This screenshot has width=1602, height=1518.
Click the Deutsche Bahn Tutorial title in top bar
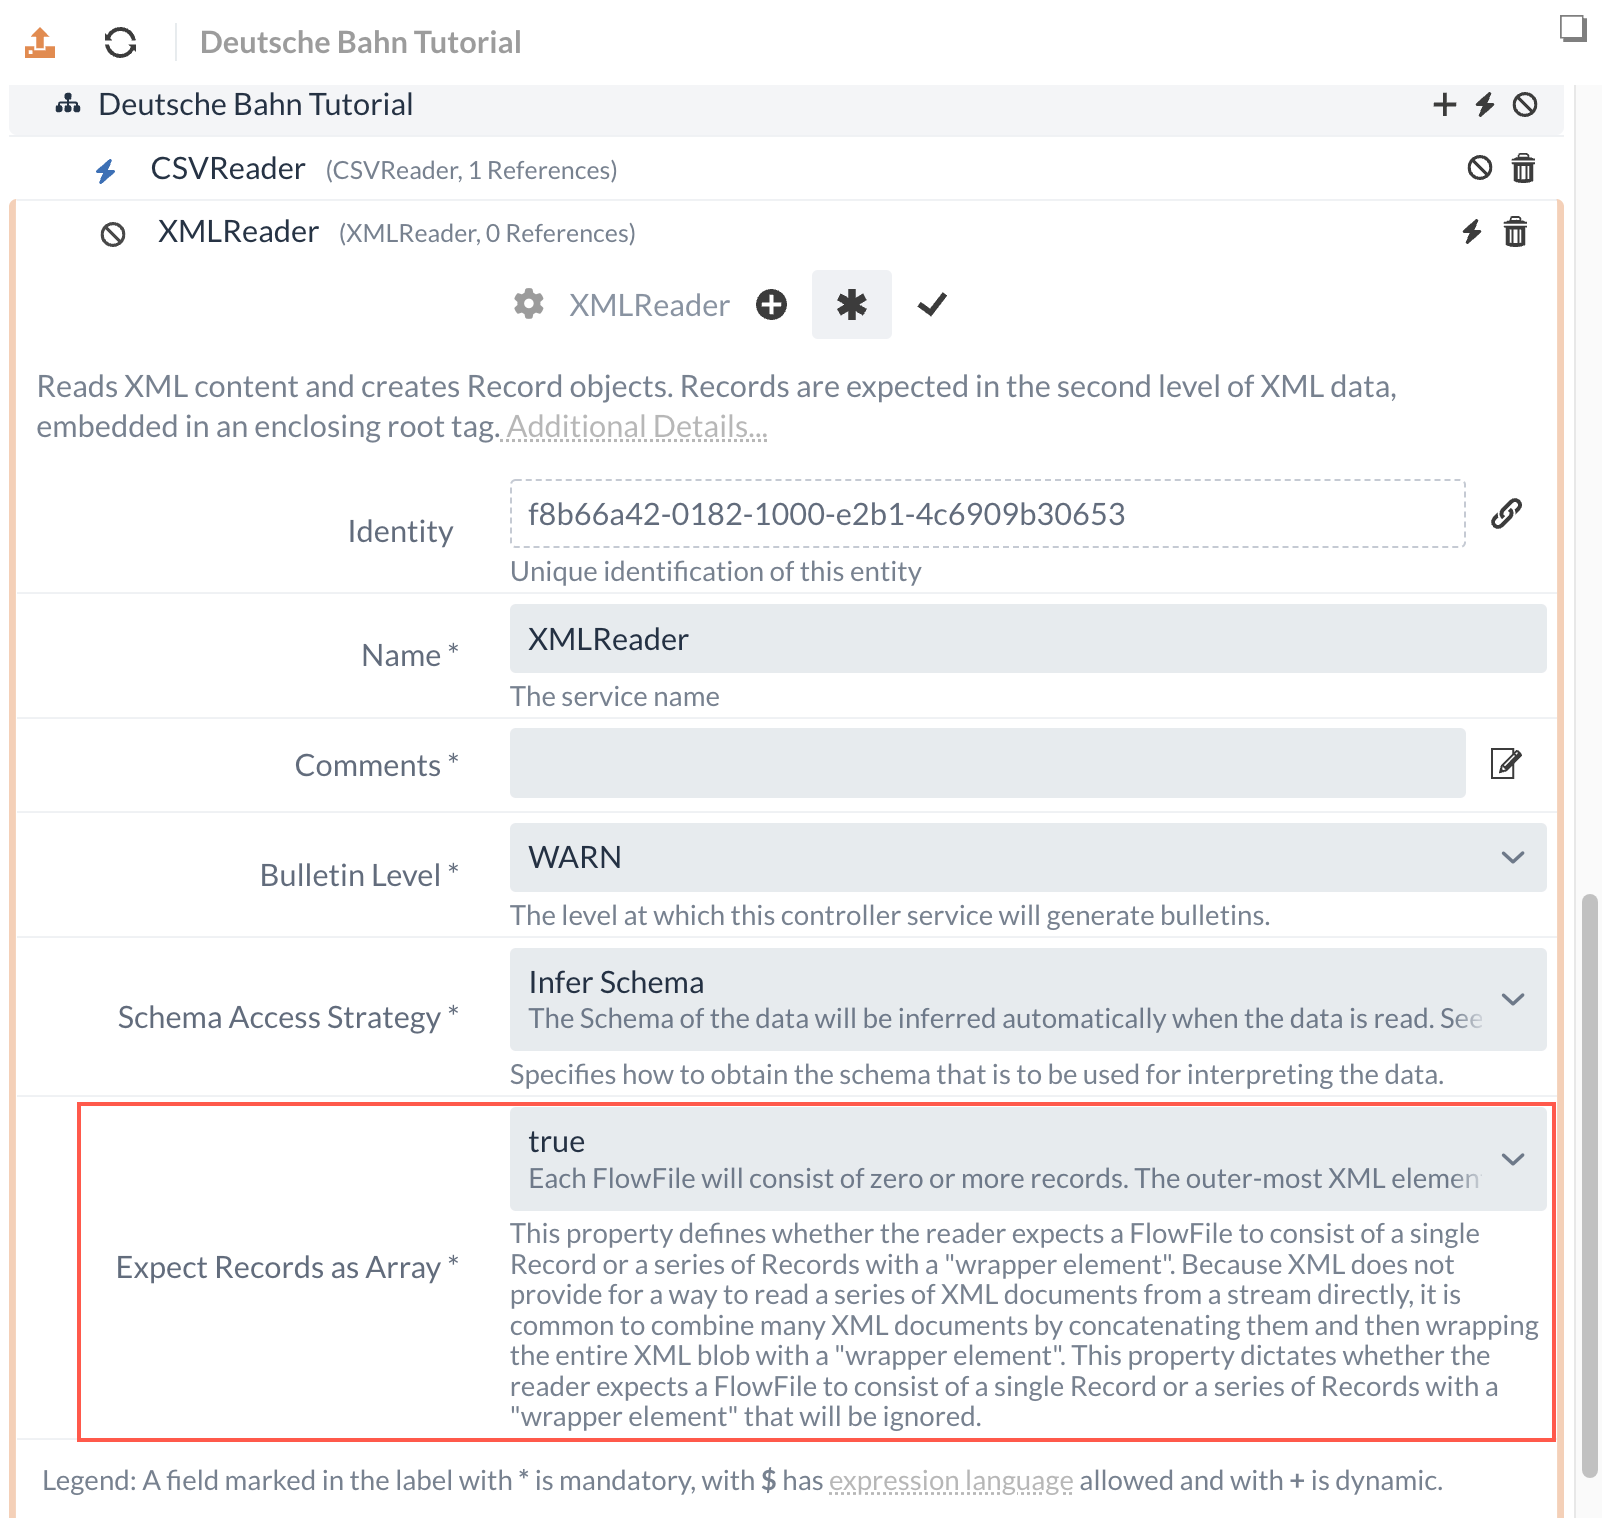(360, 42)
